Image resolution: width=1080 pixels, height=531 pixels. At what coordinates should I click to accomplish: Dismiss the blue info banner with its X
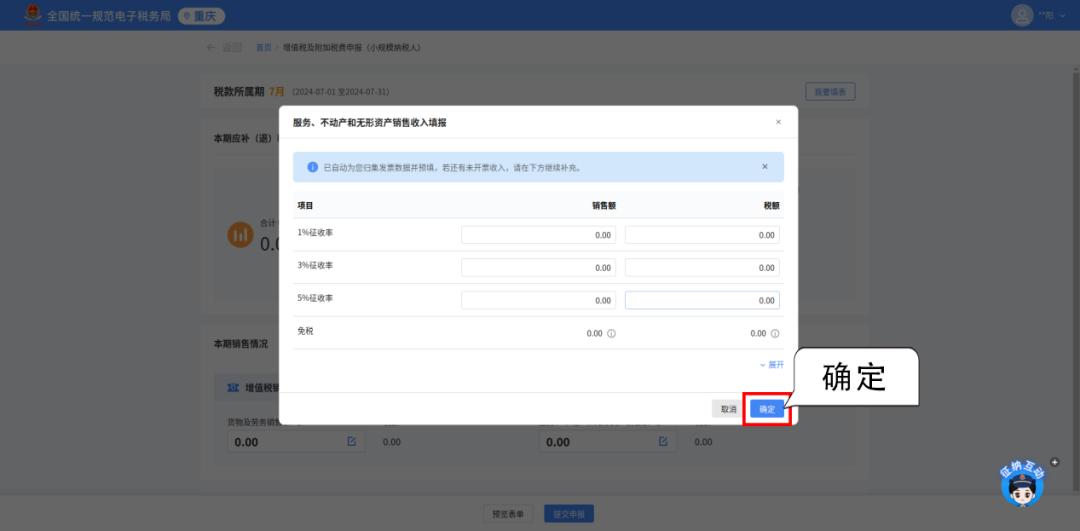(x=765, y=167)
